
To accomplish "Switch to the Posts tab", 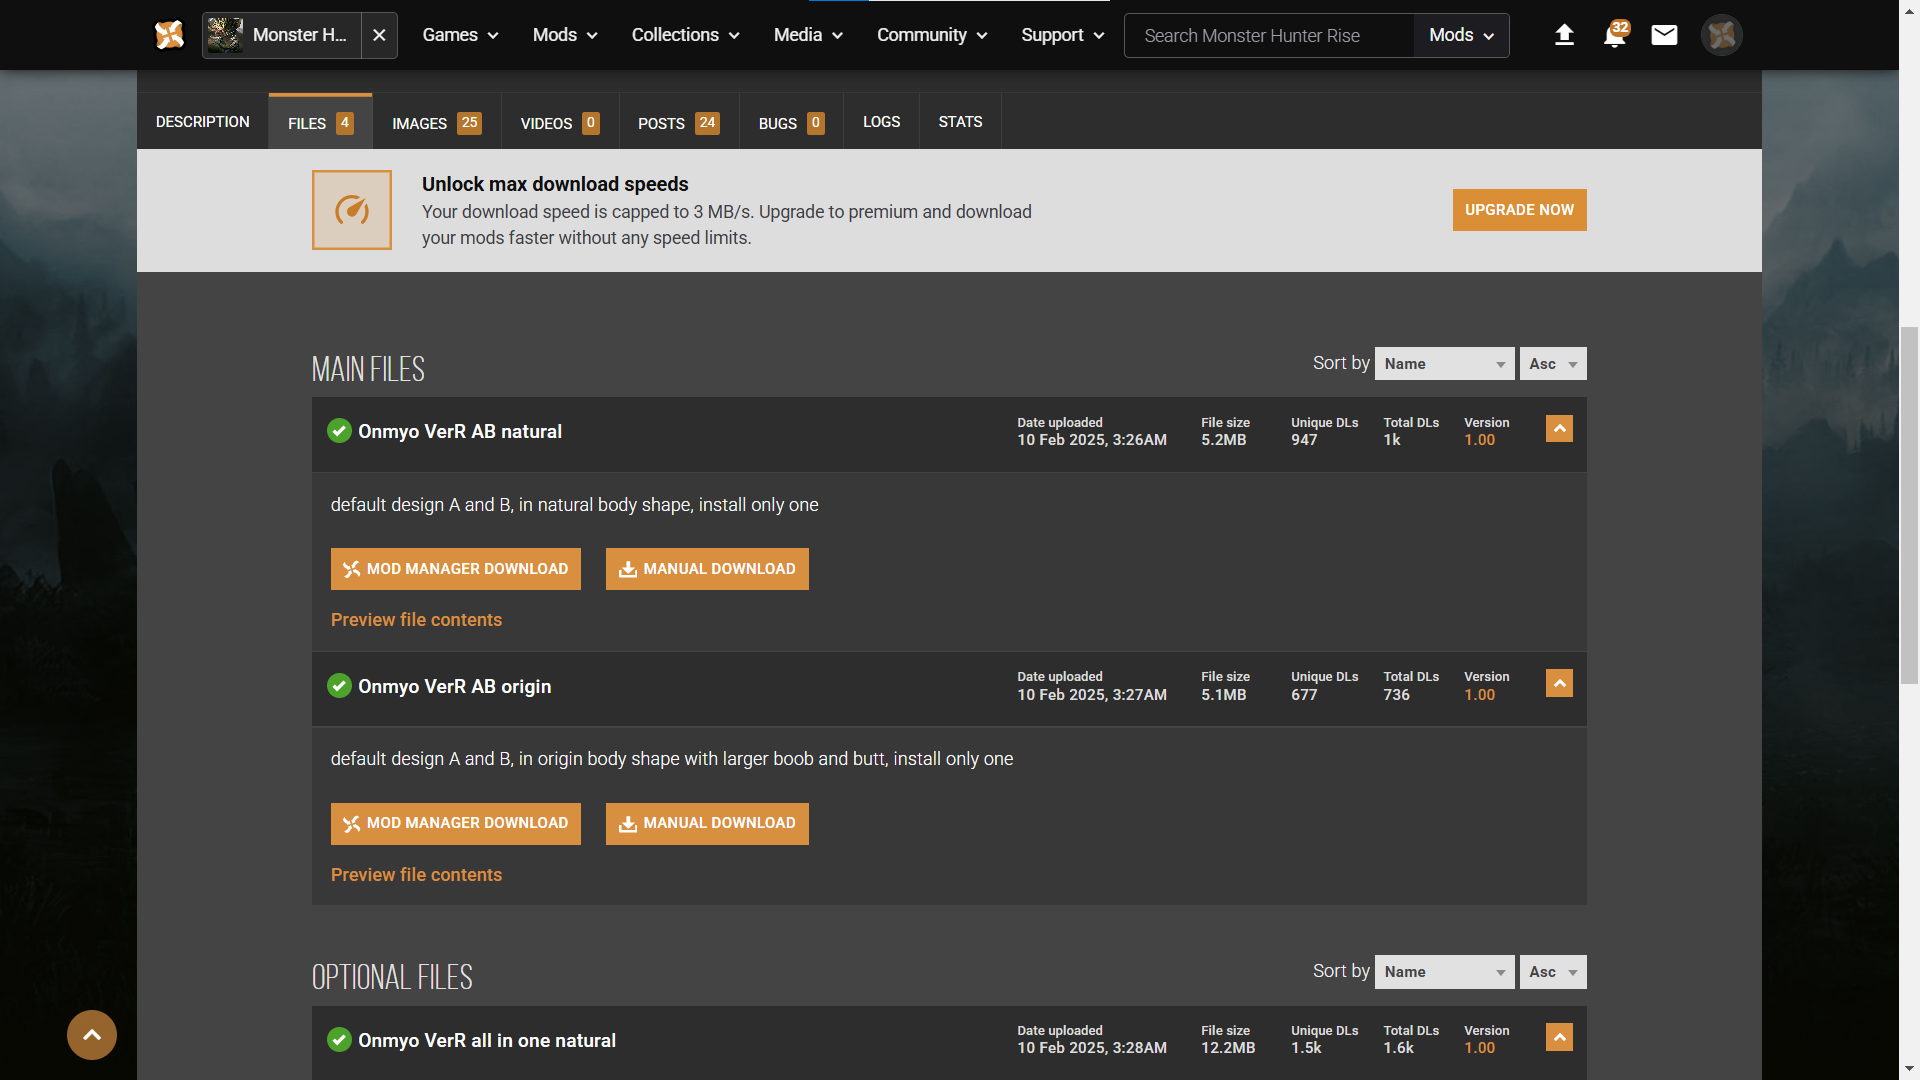I will tap(679, 122).
